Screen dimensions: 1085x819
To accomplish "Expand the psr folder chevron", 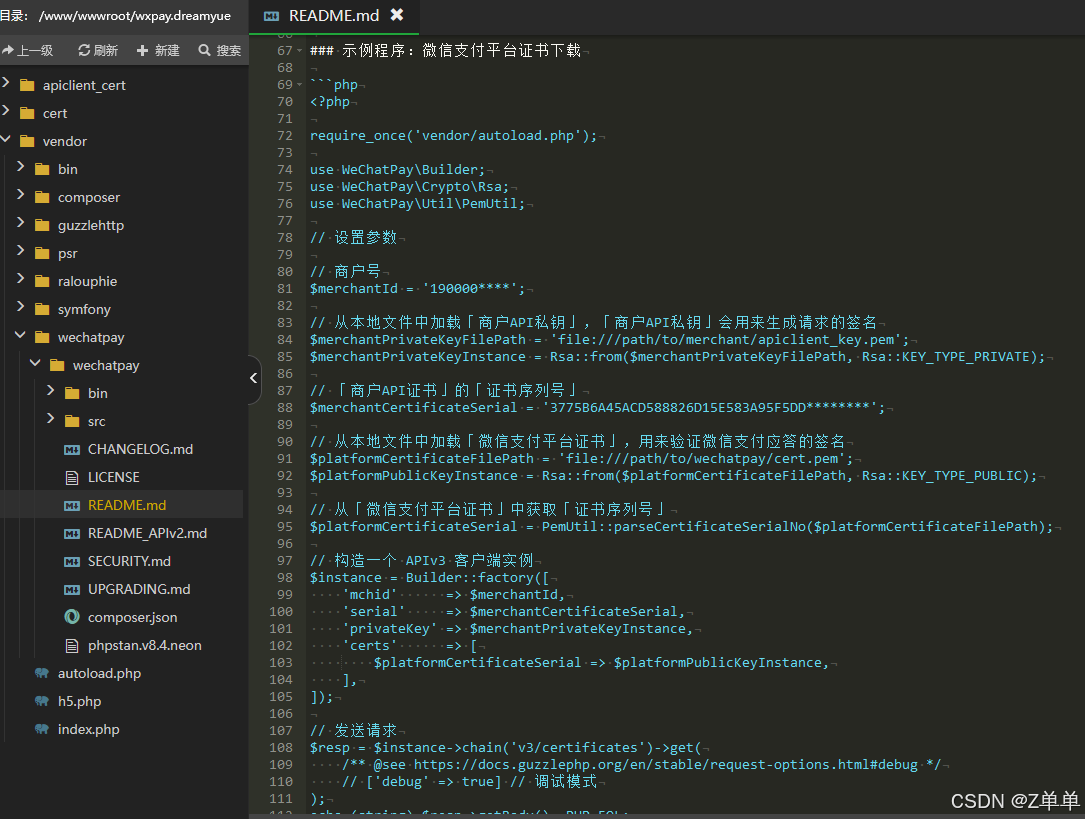I will pos(21,251).
